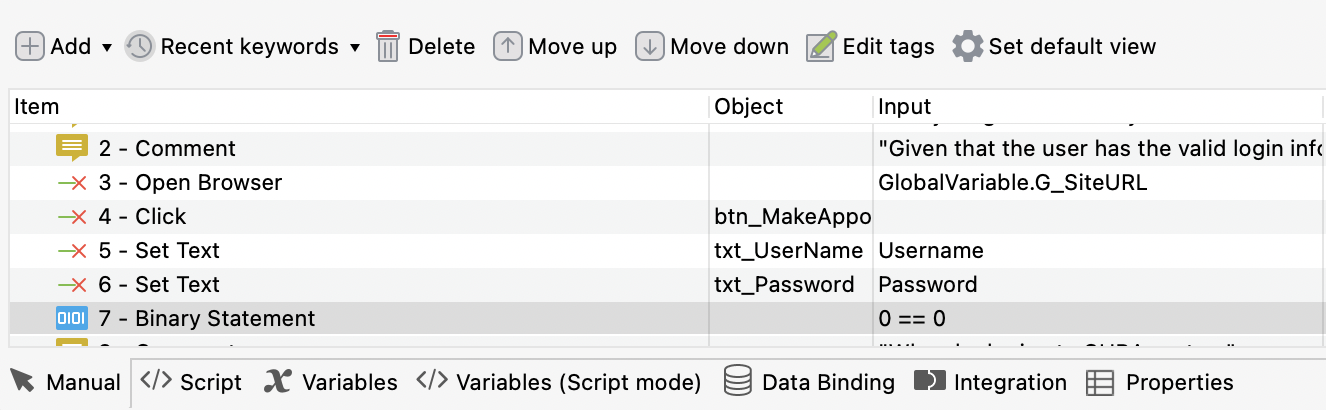The image size is (1326, 410).
Task: Switch to Variables (Script mode) tab
Action: coord(559,382)
